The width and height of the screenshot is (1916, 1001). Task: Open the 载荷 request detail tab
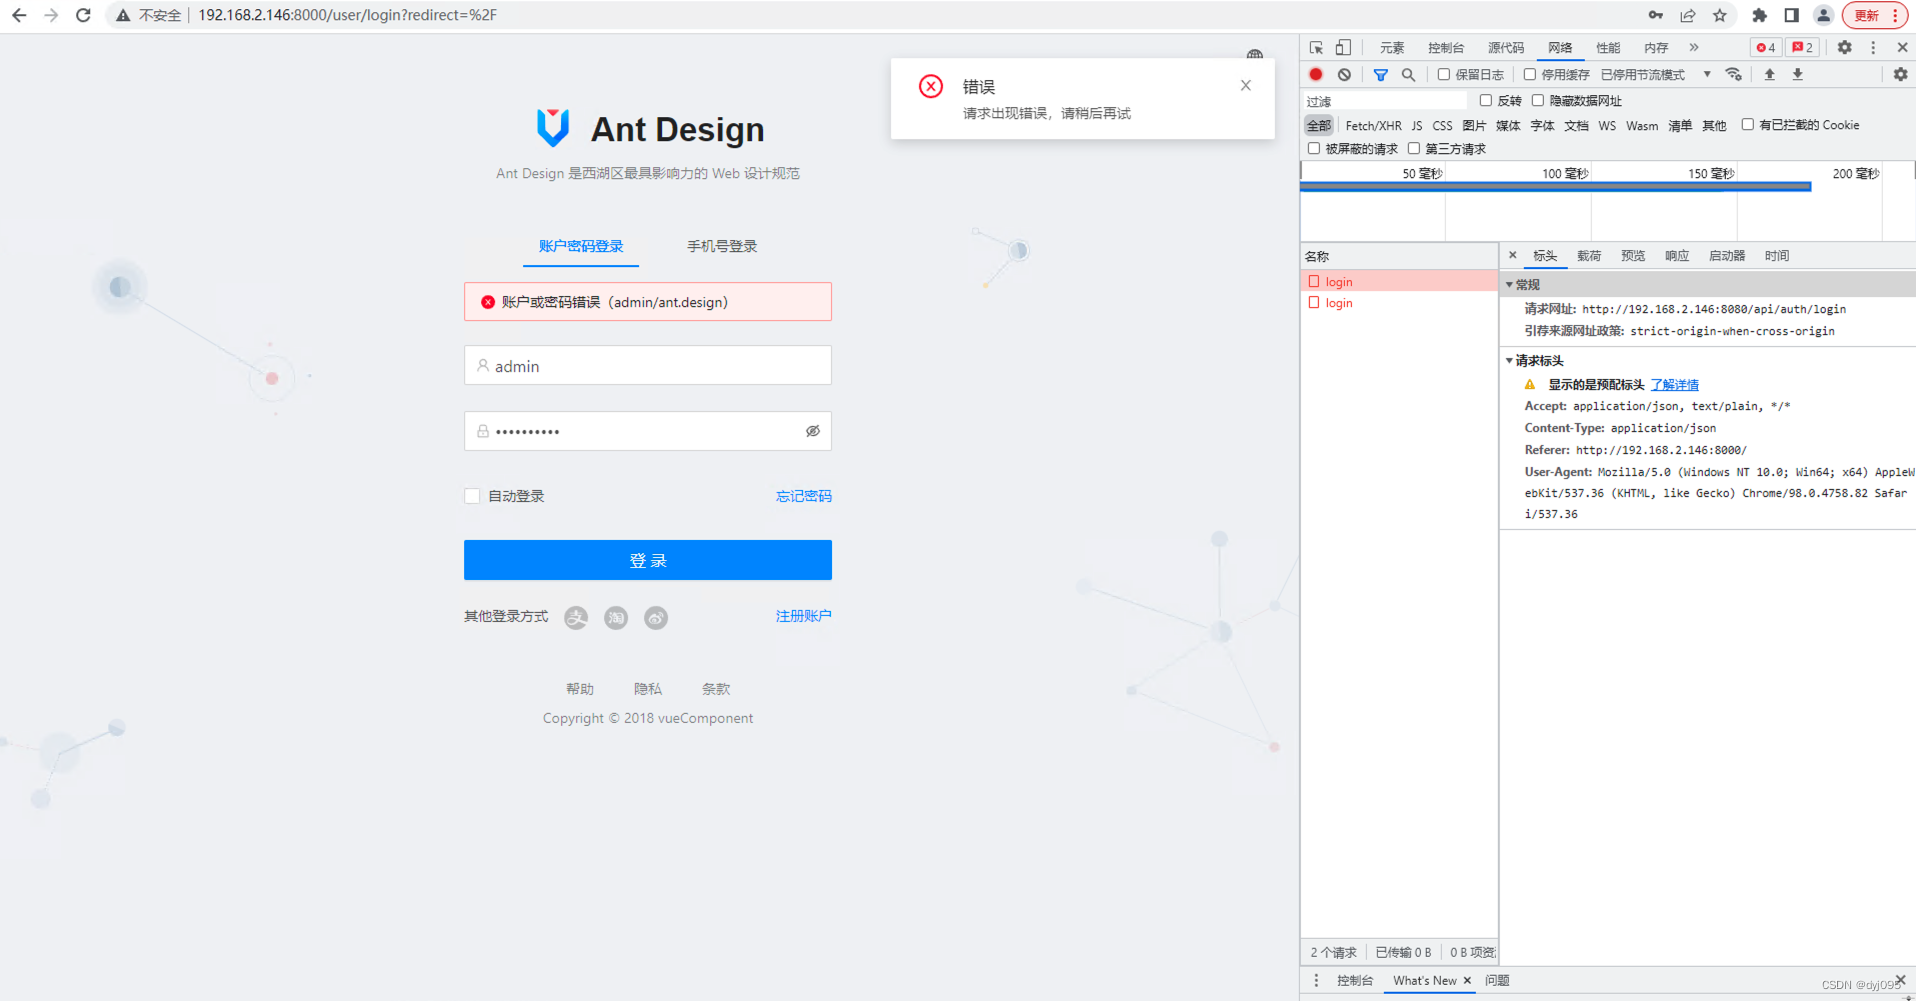[x=1589, y=255]
